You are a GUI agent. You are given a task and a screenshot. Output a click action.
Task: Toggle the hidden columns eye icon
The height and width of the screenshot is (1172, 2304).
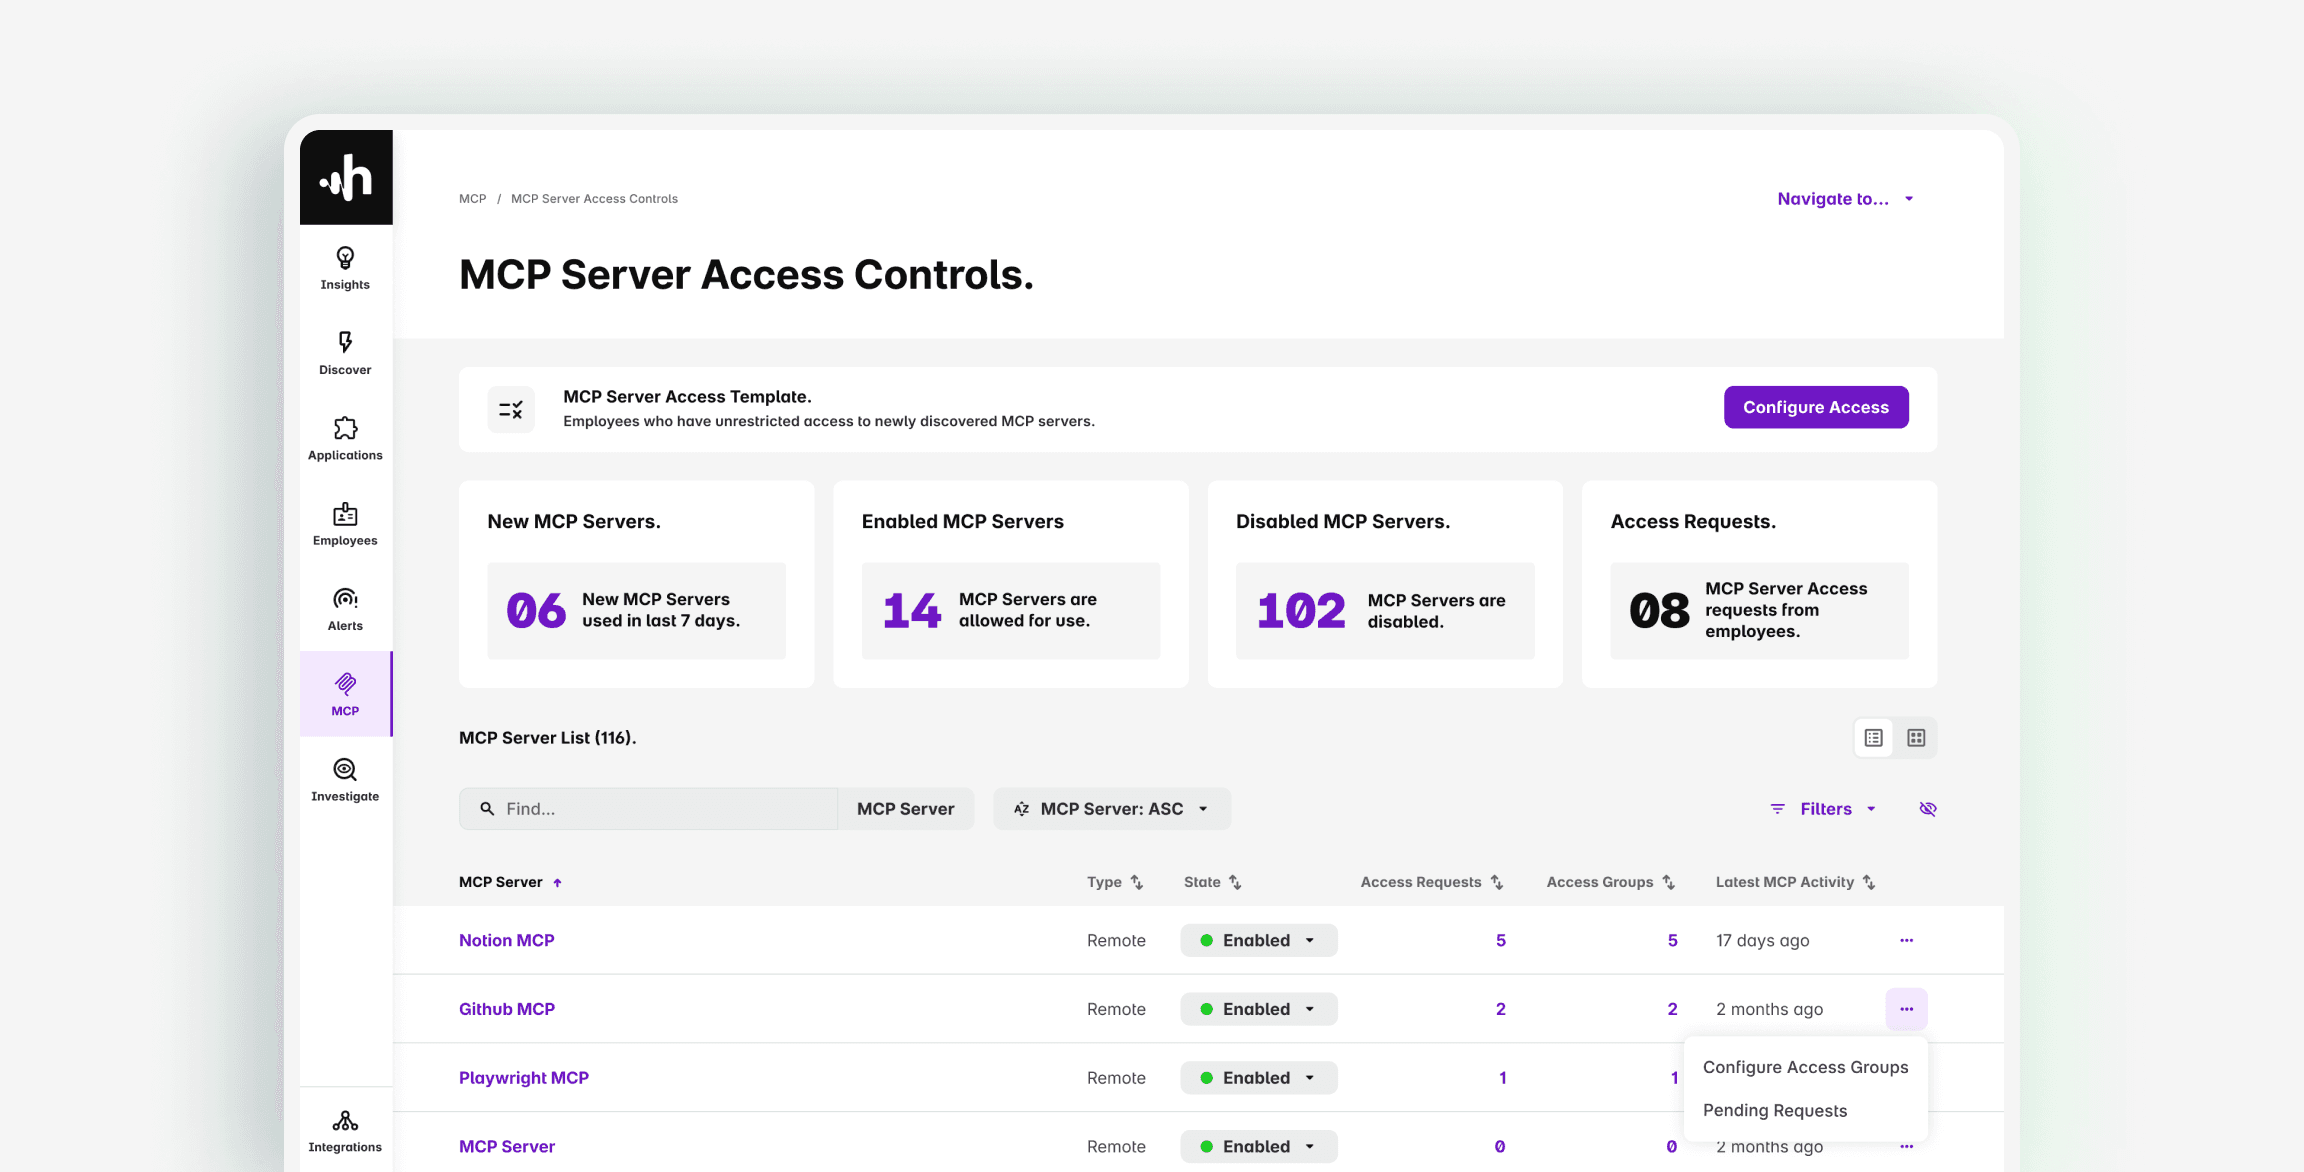[1928, 809]
